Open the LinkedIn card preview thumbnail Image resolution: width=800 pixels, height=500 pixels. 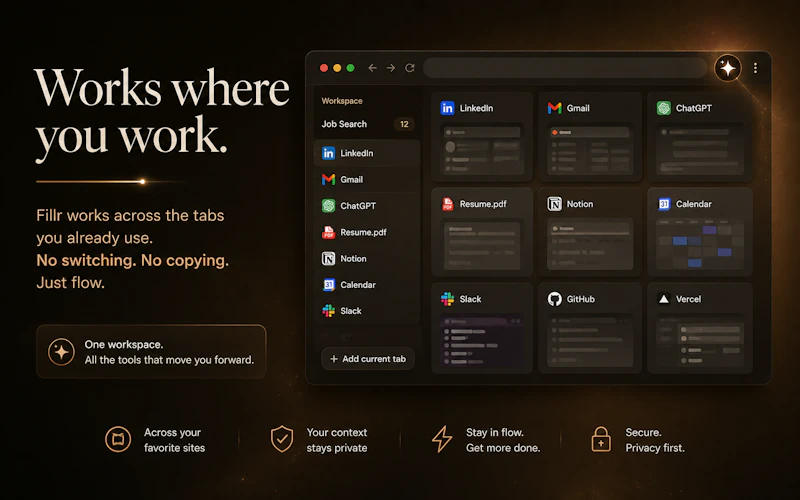pos(482,149)
